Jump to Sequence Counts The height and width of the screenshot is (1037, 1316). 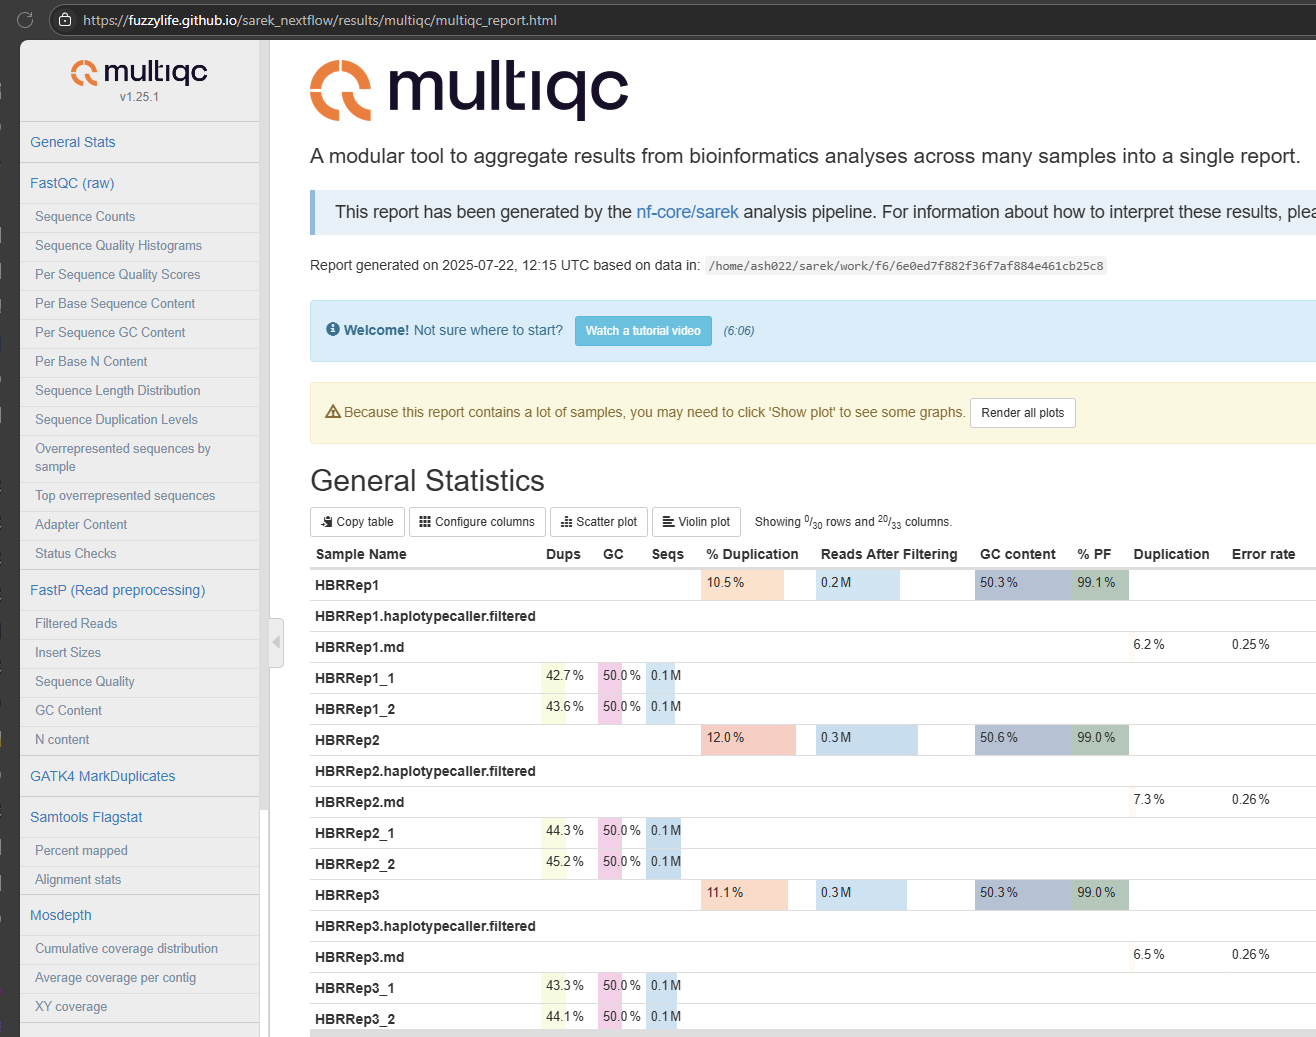(85, 216)
